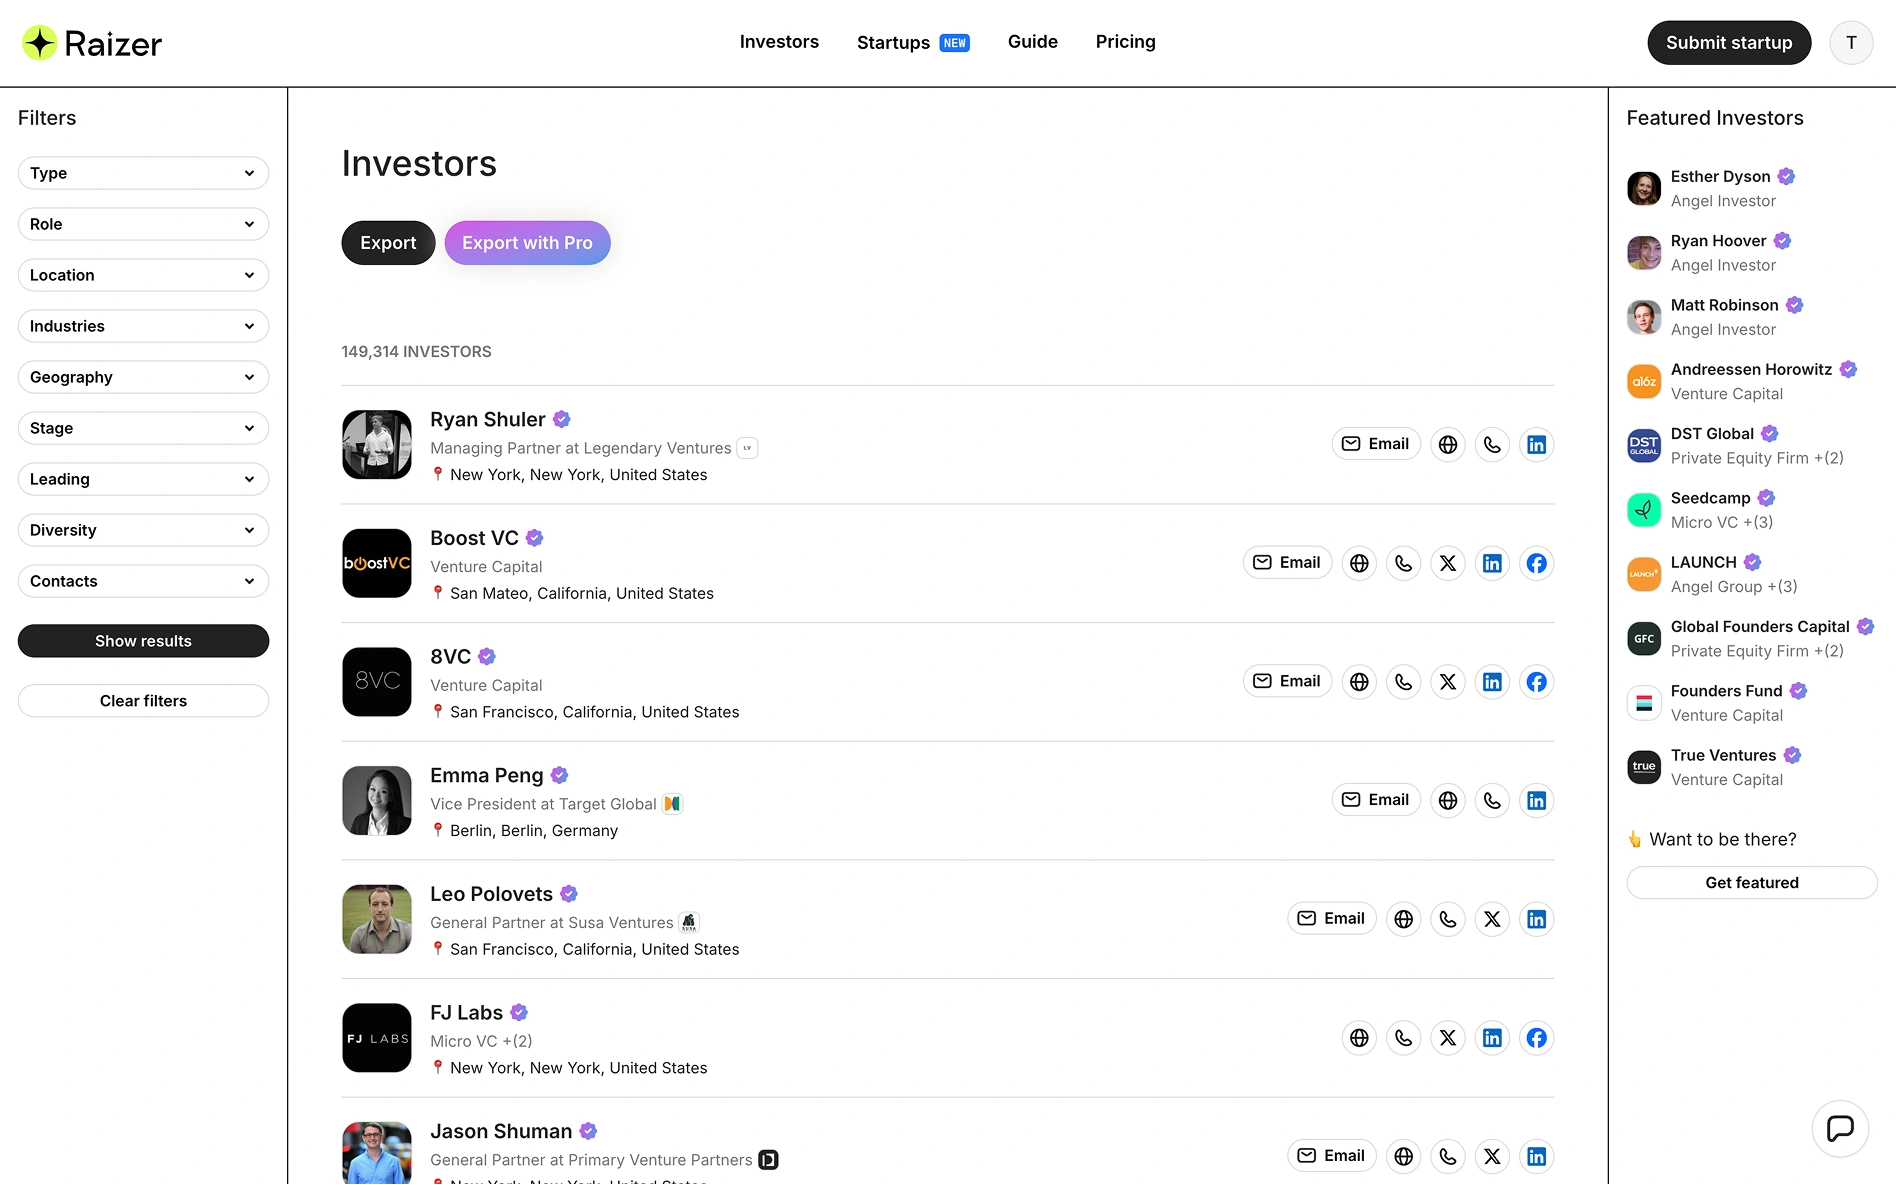
Task: Expand the Stage filter dropdown
Action: 143,428
